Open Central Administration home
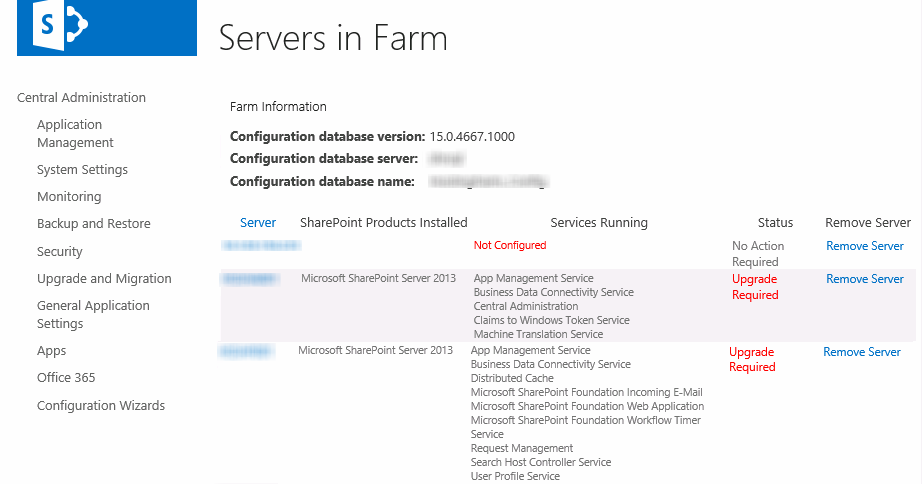The width and height of the screenshot is (922, 484). [81, 98]
